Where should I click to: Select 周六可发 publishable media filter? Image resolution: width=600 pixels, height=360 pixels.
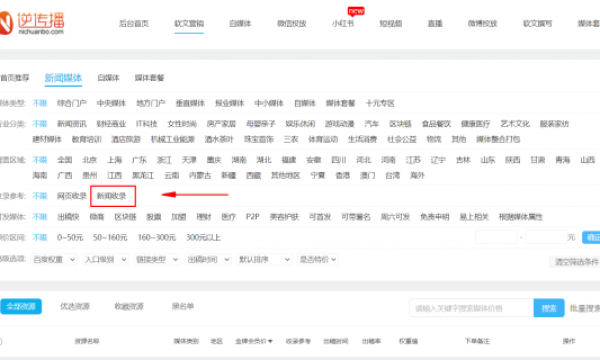click(x=395, y=217)
